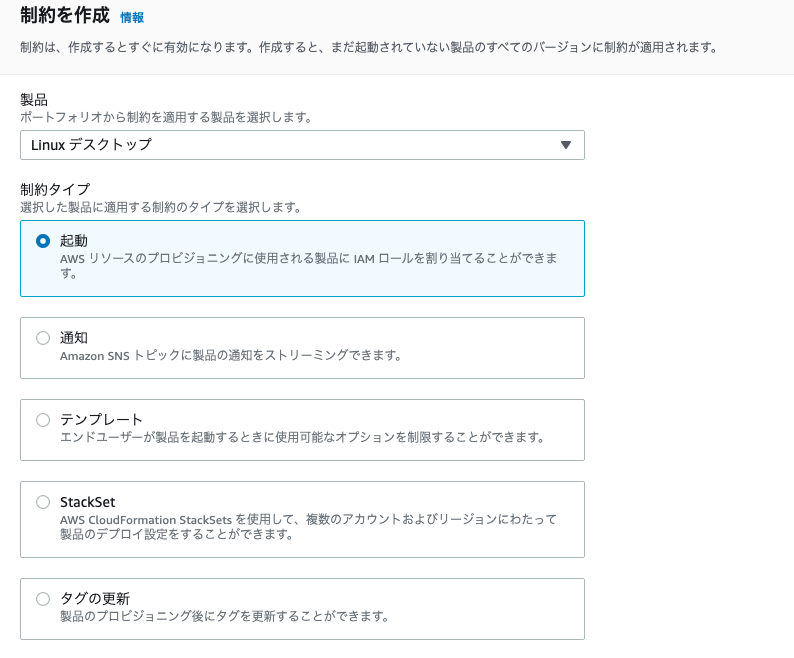Viewport: 794px width, 658px height.
Task: Click the 制約タイプ section heading
Action: tap(55, 189)
